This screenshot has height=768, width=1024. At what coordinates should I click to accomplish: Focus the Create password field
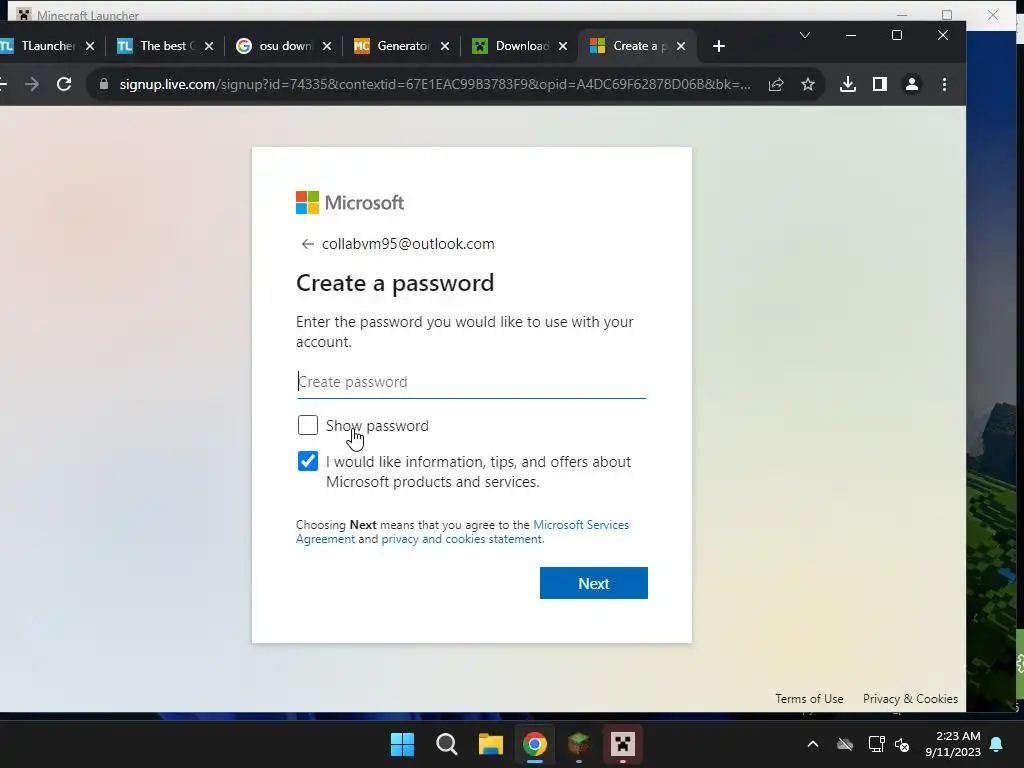pyautogui.click(x=472, y=382)
